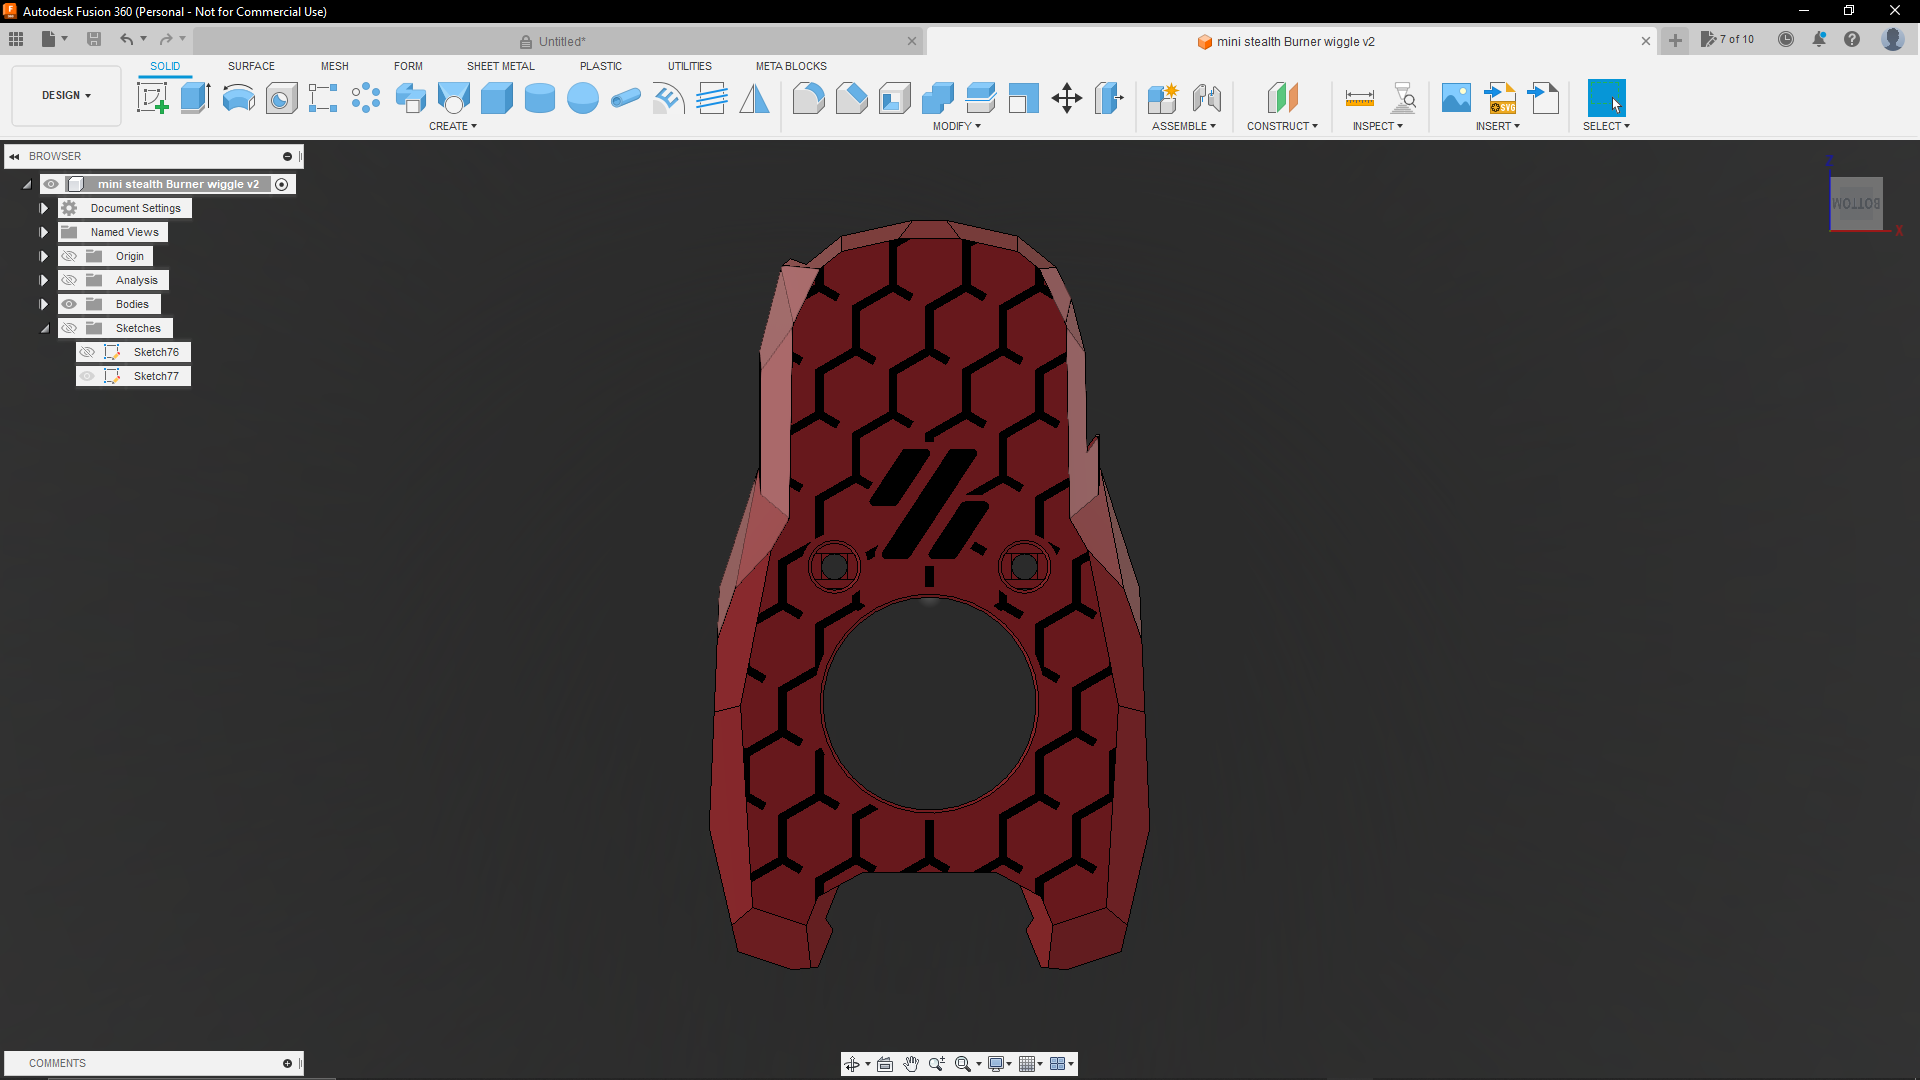
Task: Select the Measure tool under Inspect
Action: click(x=1360, y=98)
